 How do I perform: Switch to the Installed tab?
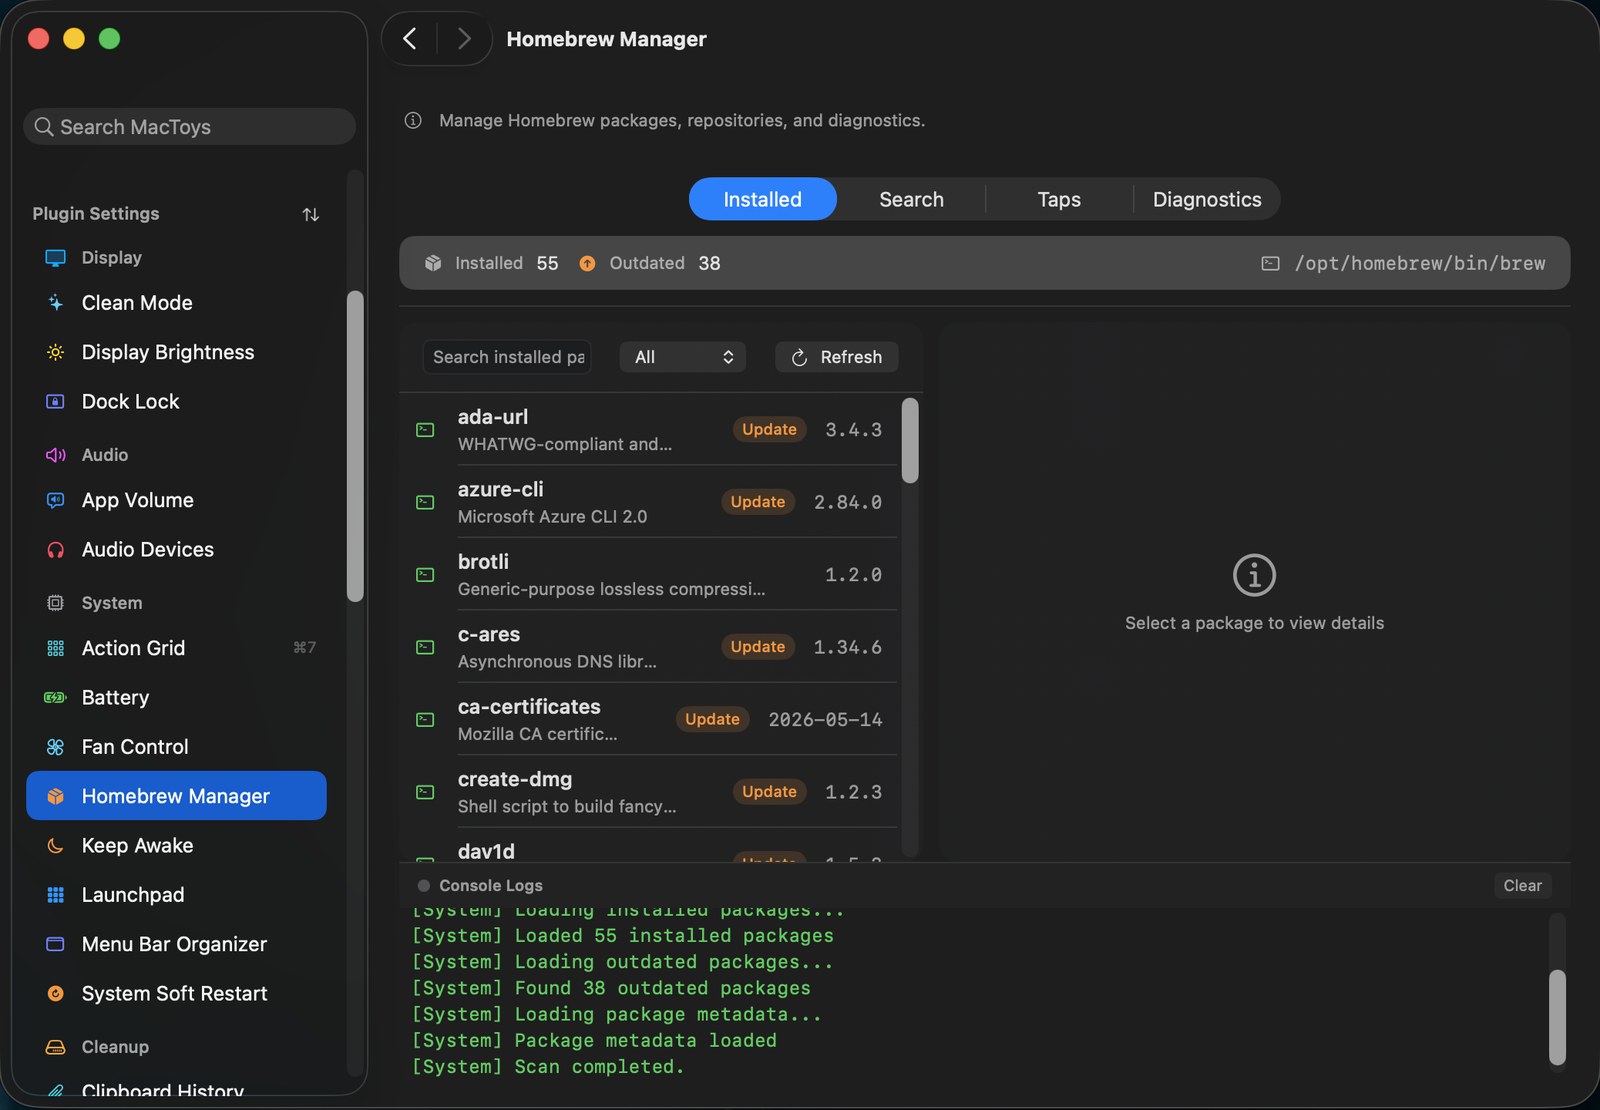763,199
